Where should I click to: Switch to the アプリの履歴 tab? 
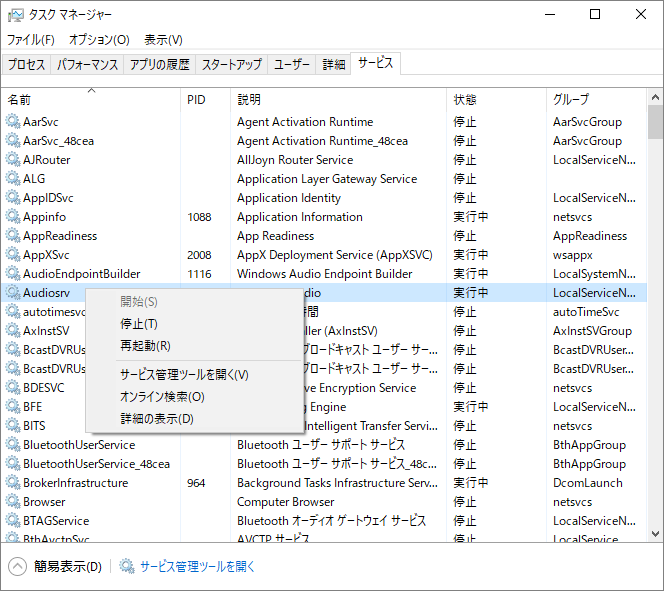[159, 64]
